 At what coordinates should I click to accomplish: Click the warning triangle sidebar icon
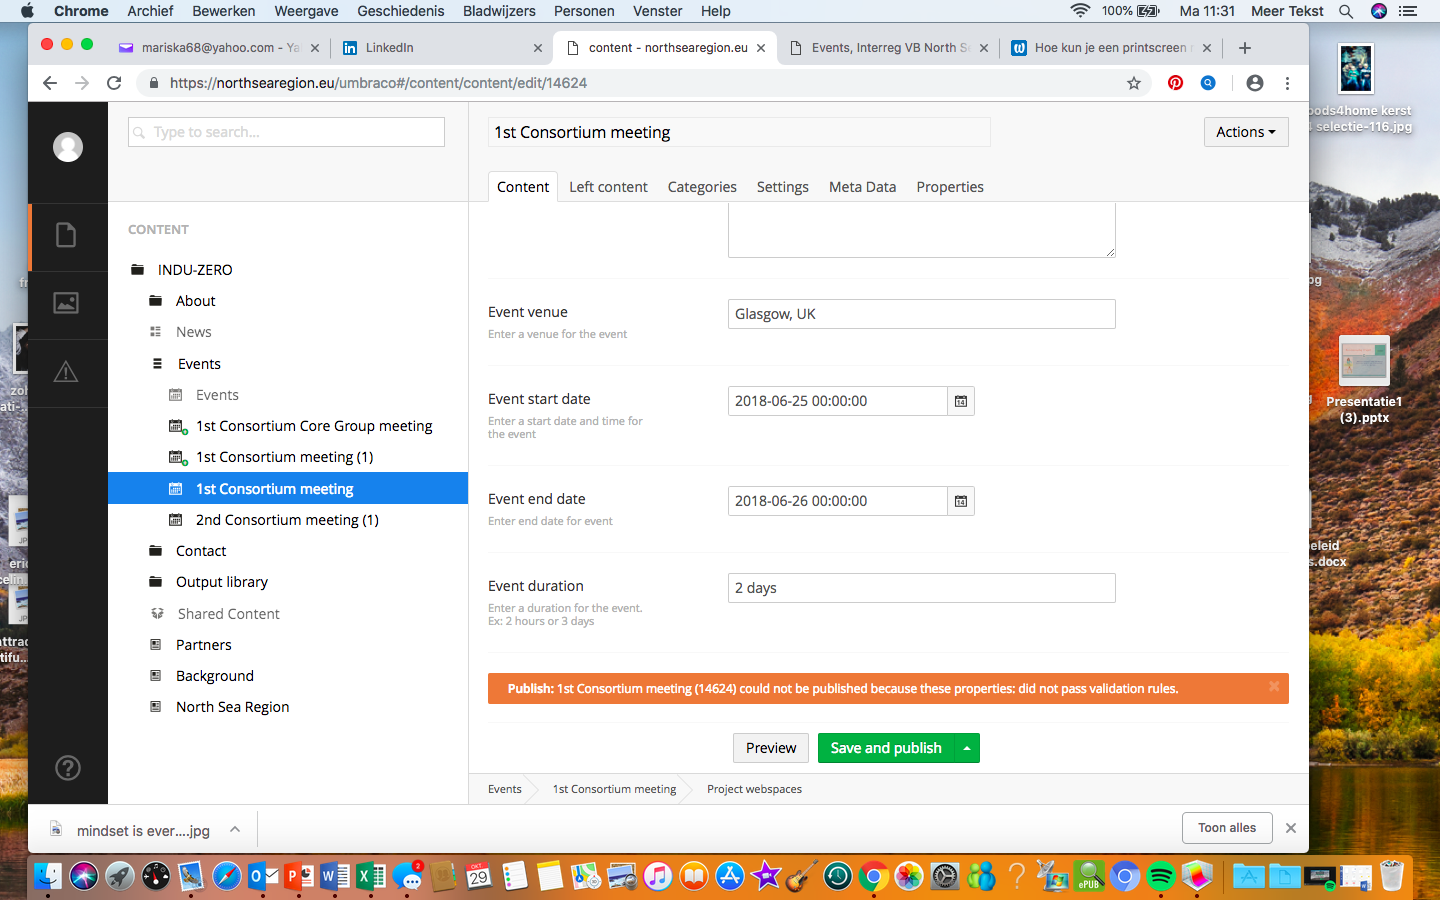66,372
